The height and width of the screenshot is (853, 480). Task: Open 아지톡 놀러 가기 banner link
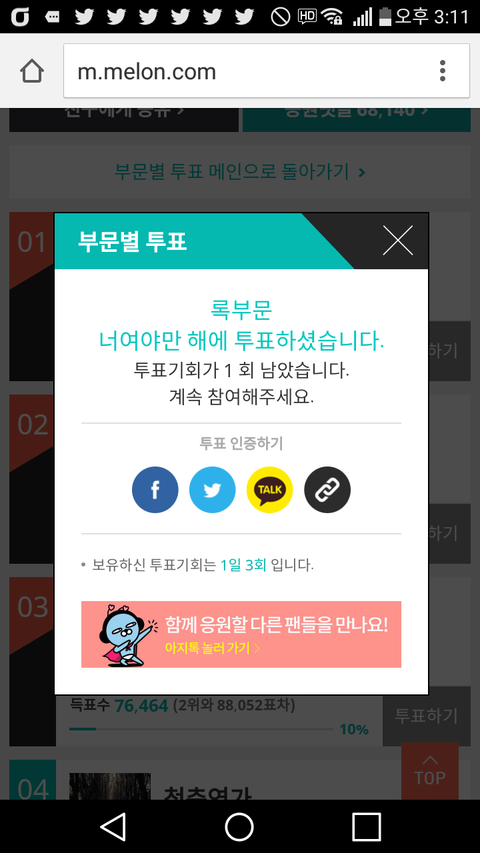(241, 634)
